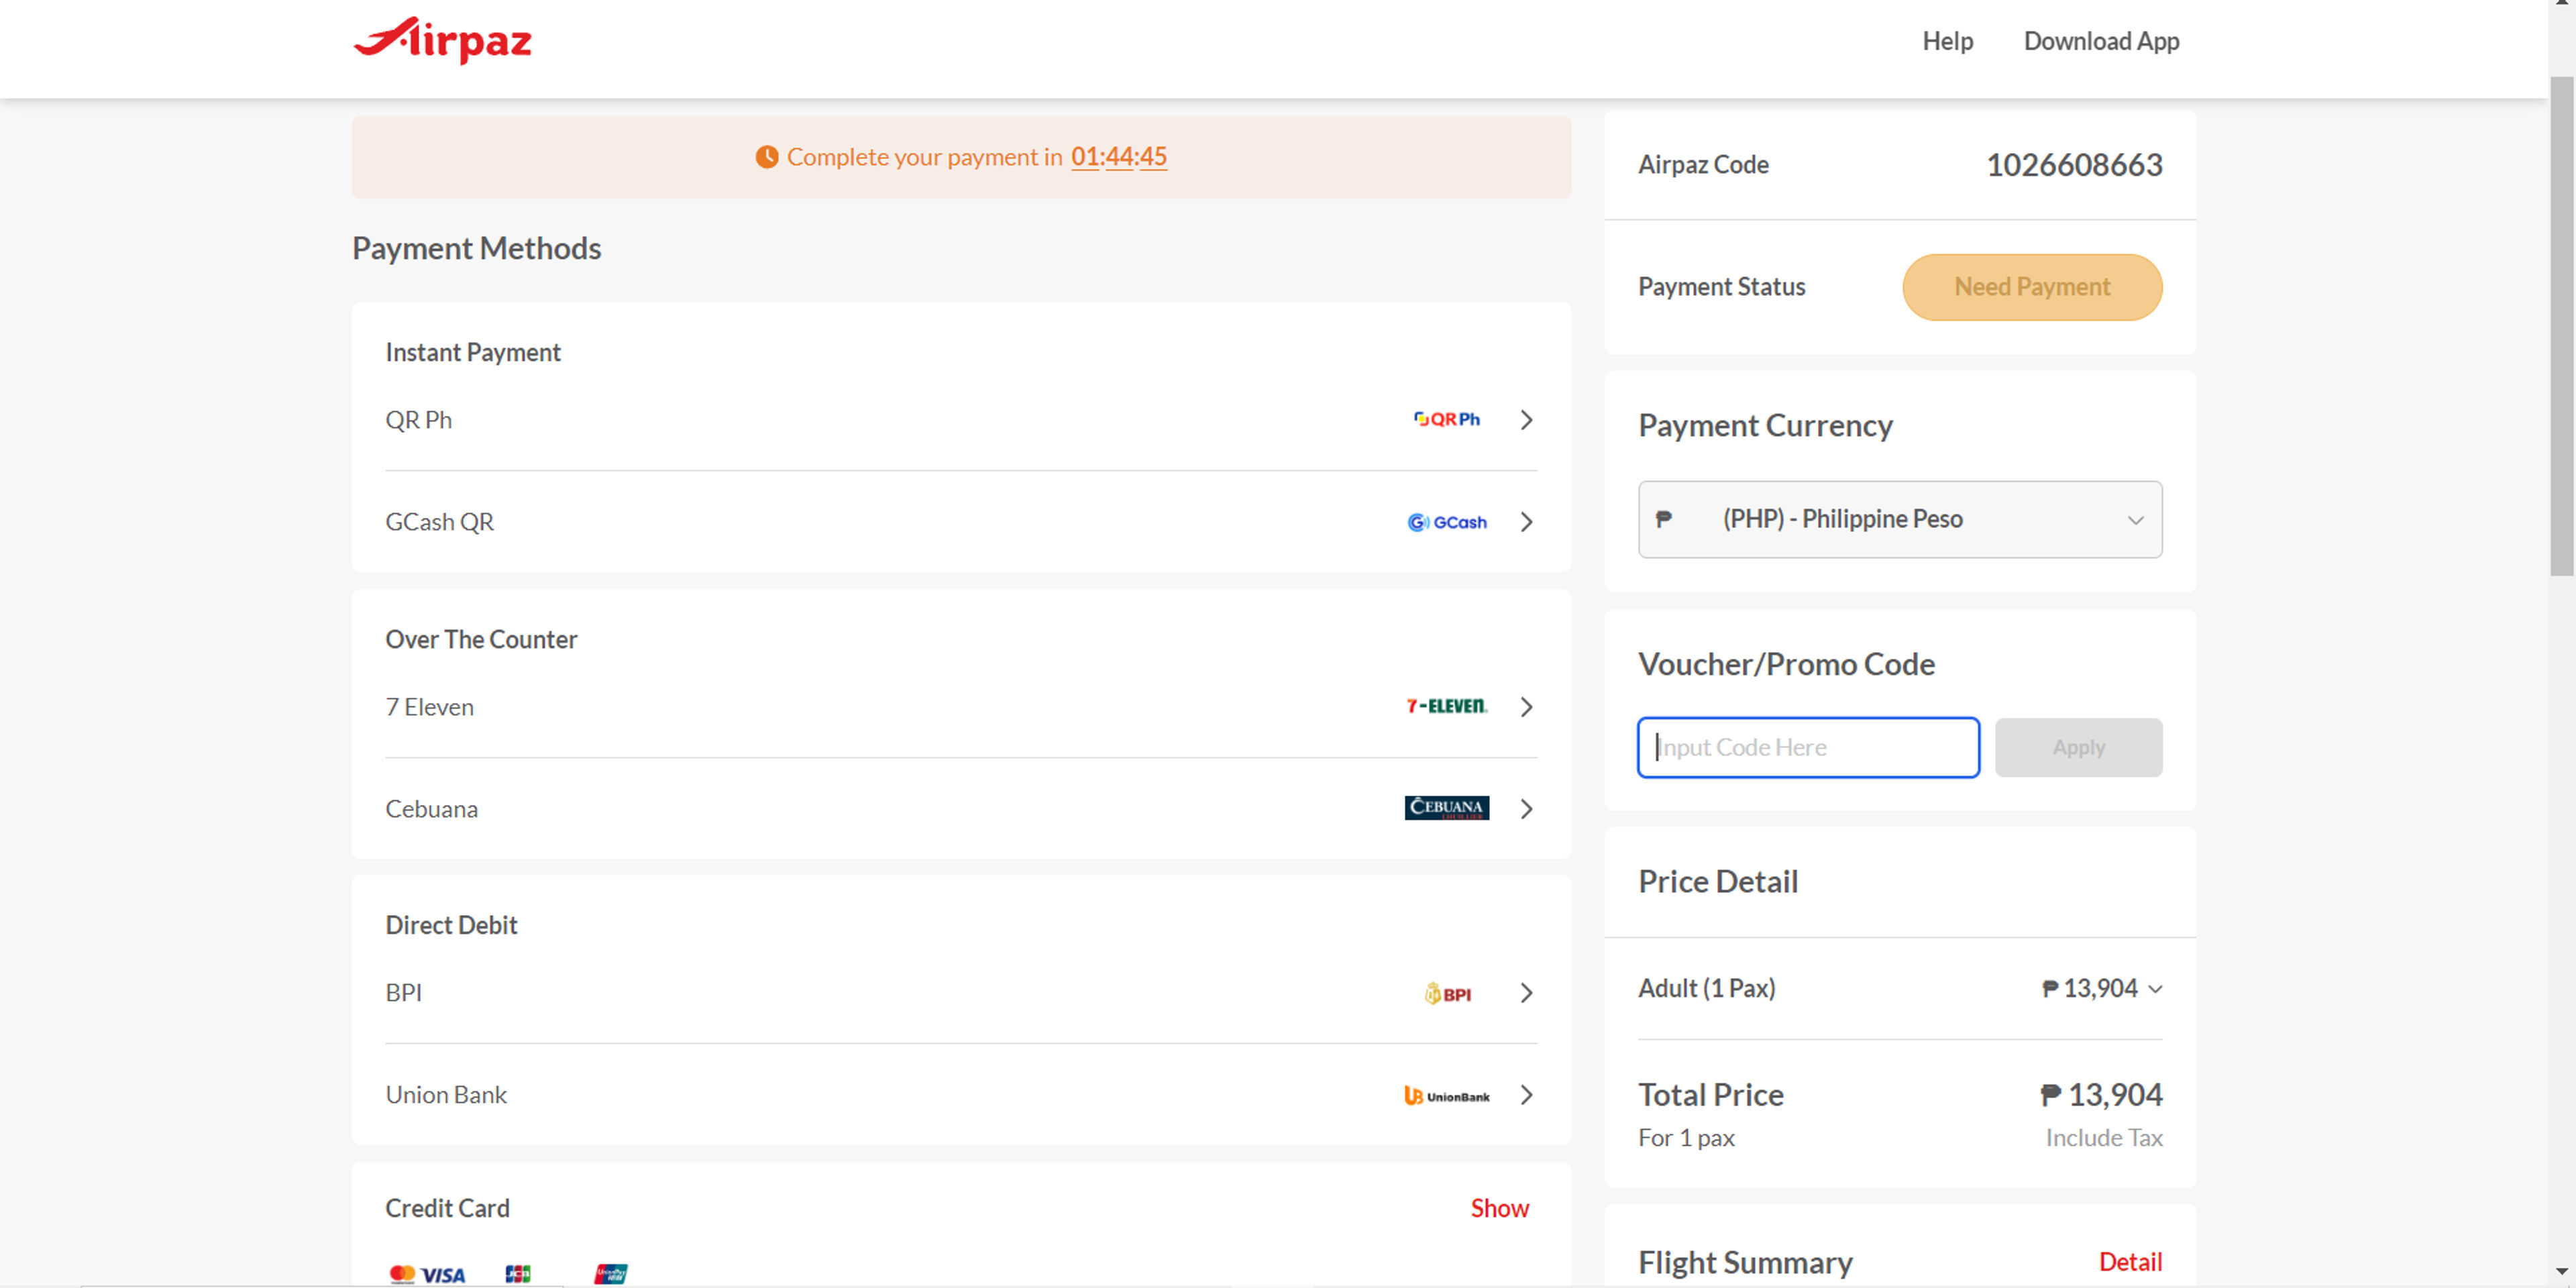Open the Help page
Image resolution: width=2576 pixels, height=1288 pixels.
coord(1947,41)
